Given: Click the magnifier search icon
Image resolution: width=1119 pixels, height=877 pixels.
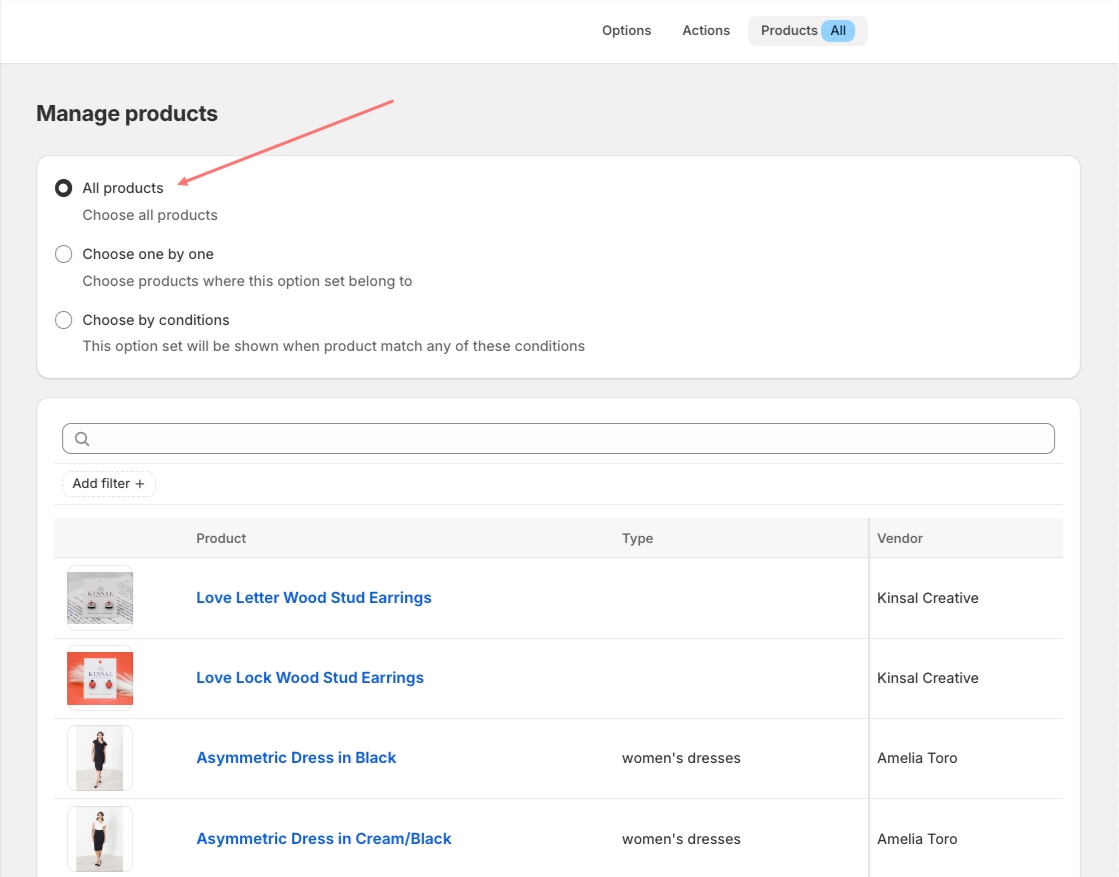Looking at the screenshot, I should tap(82, 439).
